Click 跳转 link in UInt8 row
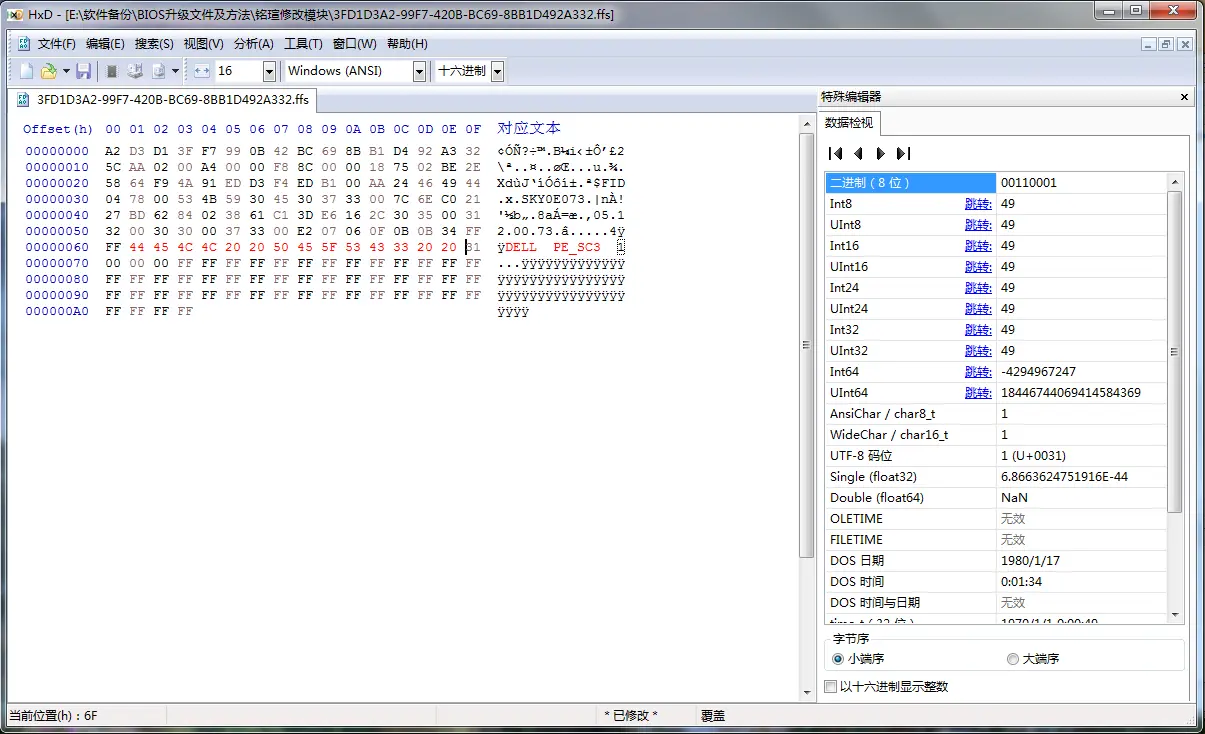This screenshot has width=1205, height=734. coord(978,225)
